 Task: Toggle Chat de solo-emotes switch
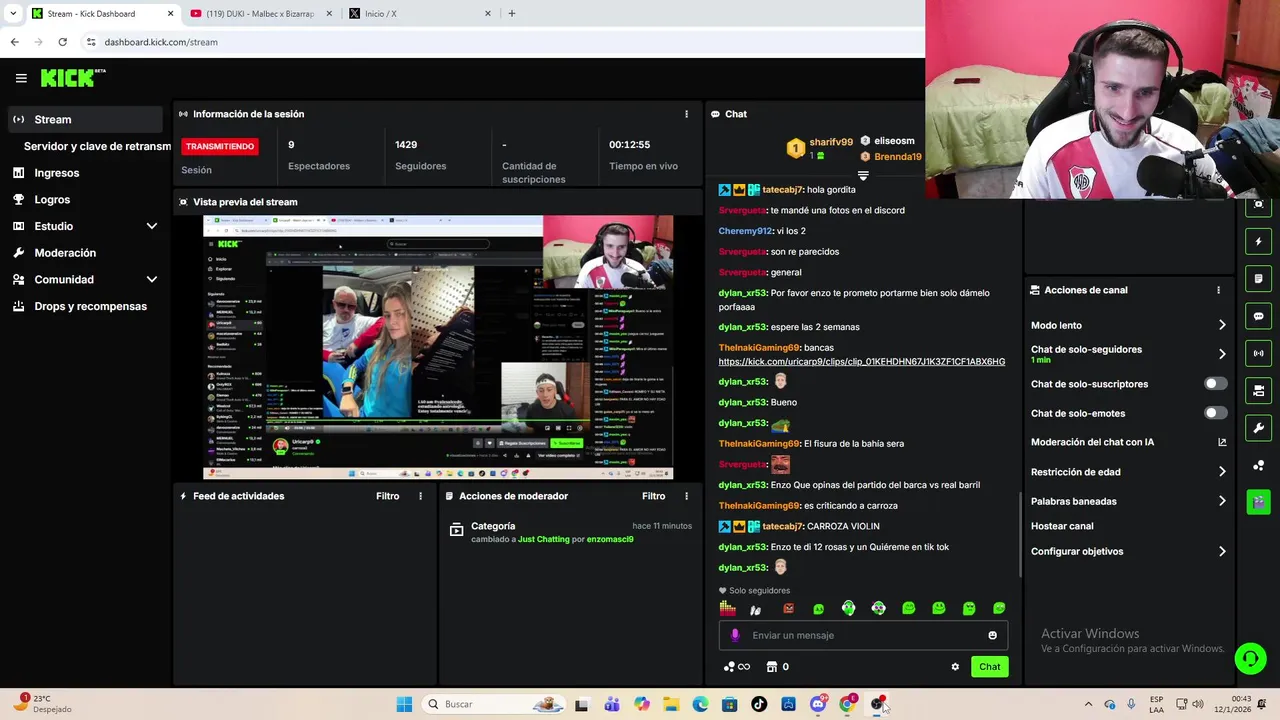click(1215, 413)
